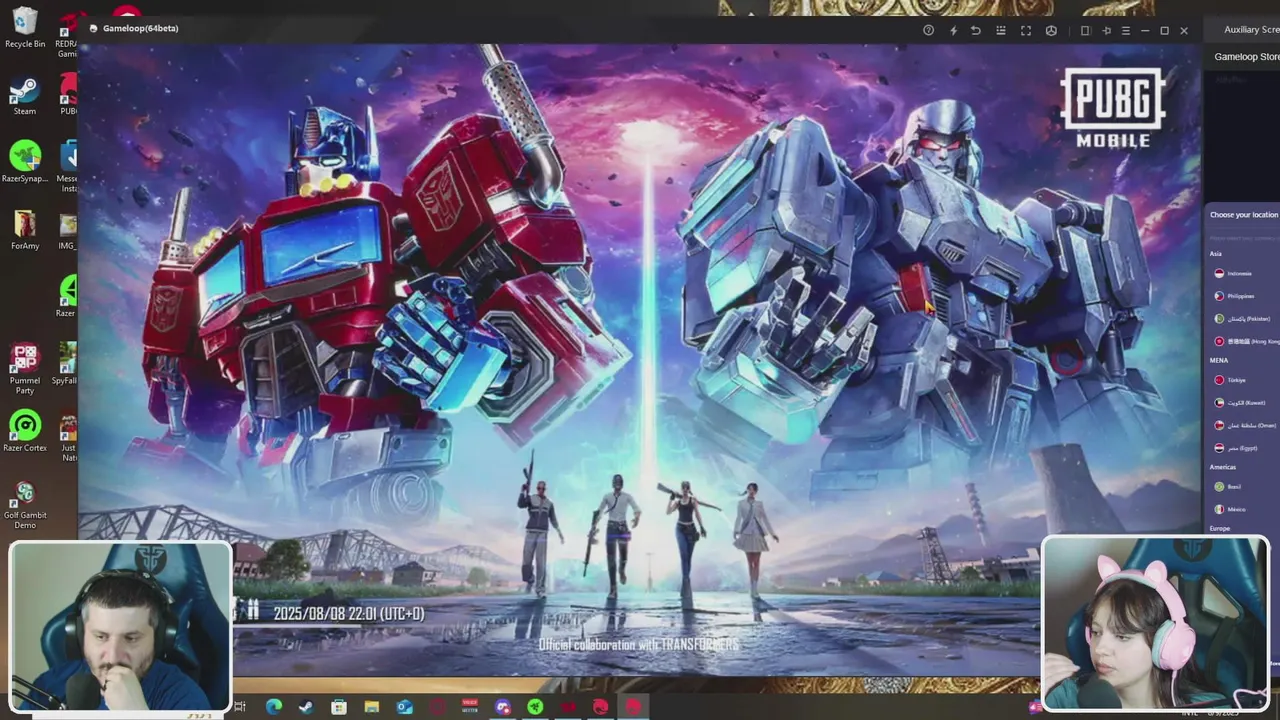The width and height of the screenshot is (1280, 720).
Task: Open Steam from the taskbar
Action: pos(306,707)
